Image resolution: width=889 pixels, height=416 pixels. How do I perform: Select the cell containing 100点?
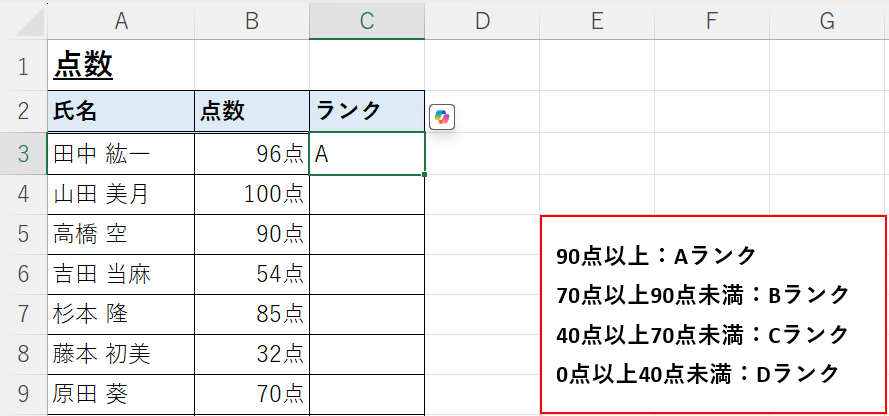click(x=252, y=195)
